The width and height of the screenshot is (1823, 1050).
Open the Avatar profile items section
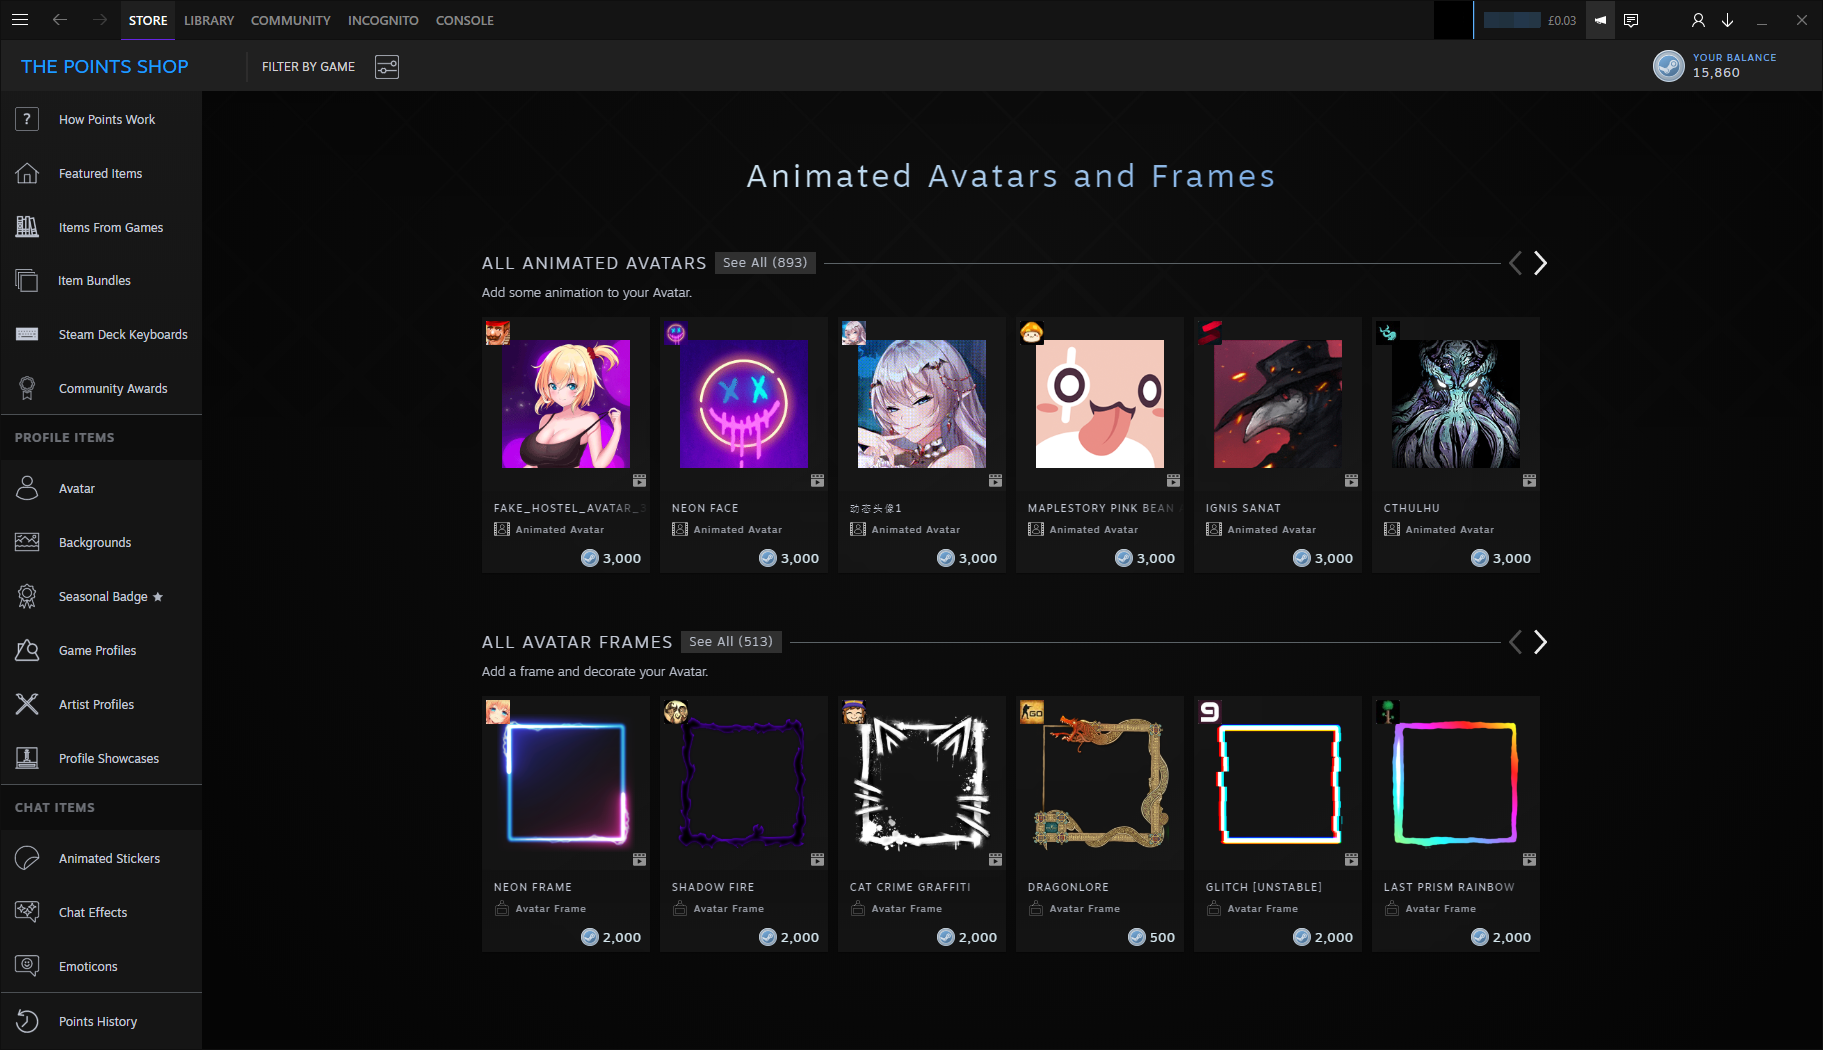click(x=76, y=488)
